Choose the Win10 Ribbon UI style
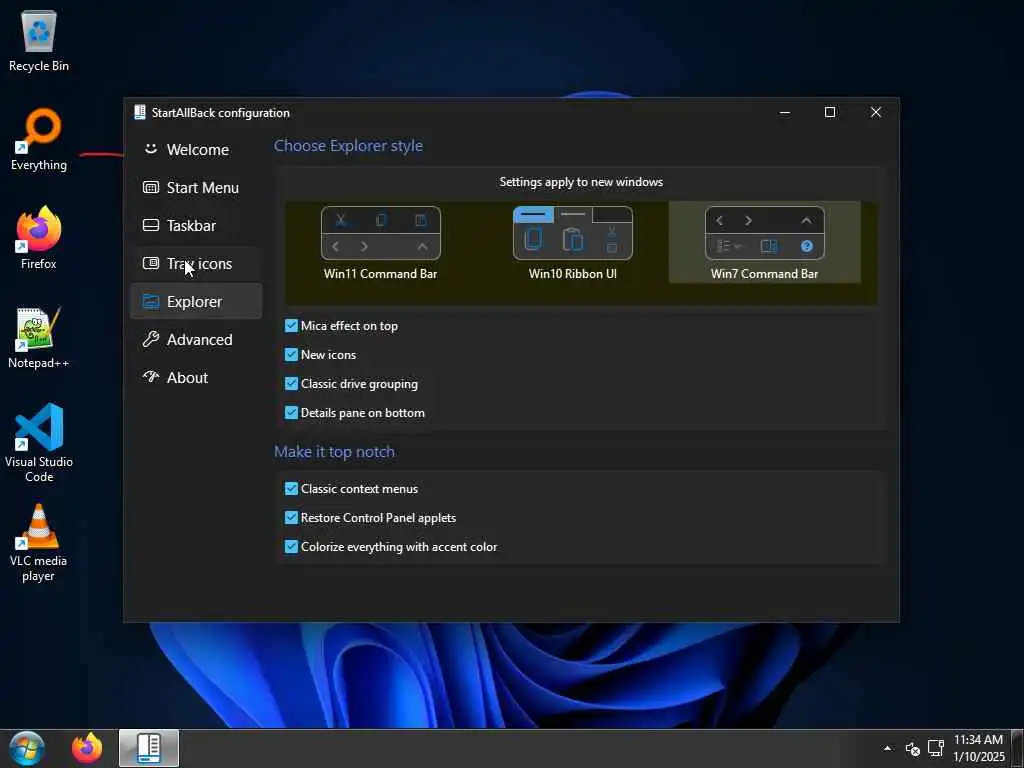1024x768 pixels. pyautogui.click(x=573, y=243)
